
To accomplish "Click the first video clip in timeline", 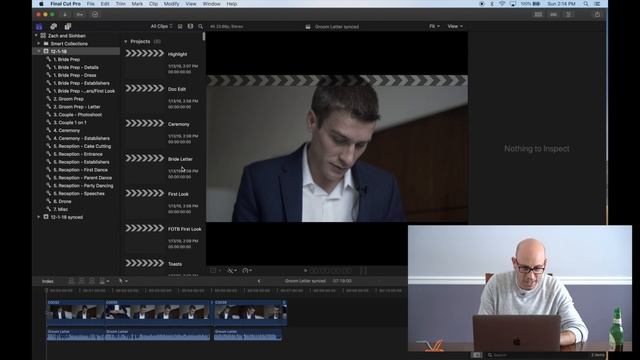I will click(76, 312).
